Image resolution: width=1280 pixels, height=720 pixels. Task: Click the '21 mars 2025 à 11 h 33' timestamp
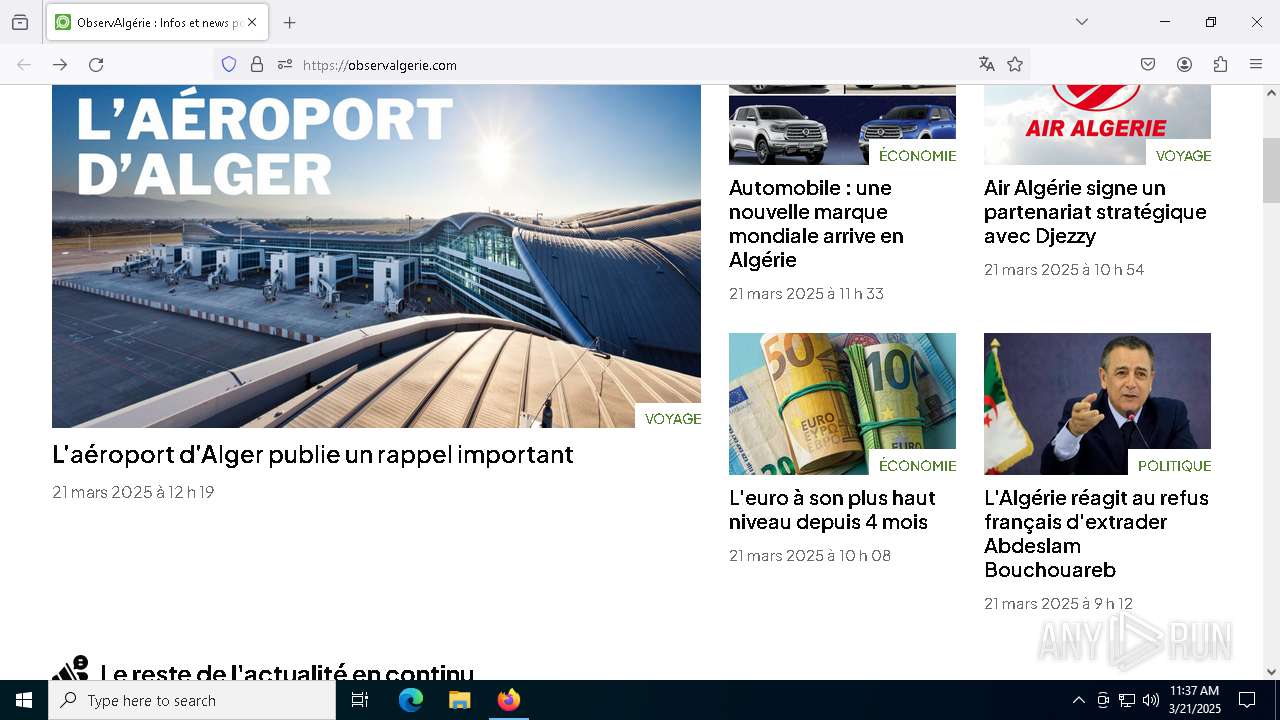point(806,293)
